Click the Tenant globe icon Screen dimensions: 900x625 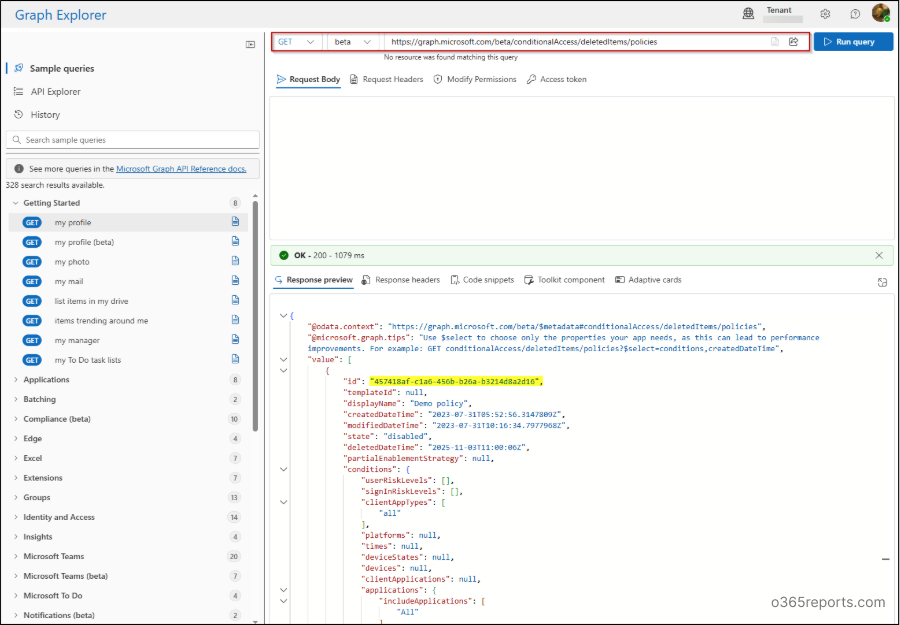[x=748, y=14]
